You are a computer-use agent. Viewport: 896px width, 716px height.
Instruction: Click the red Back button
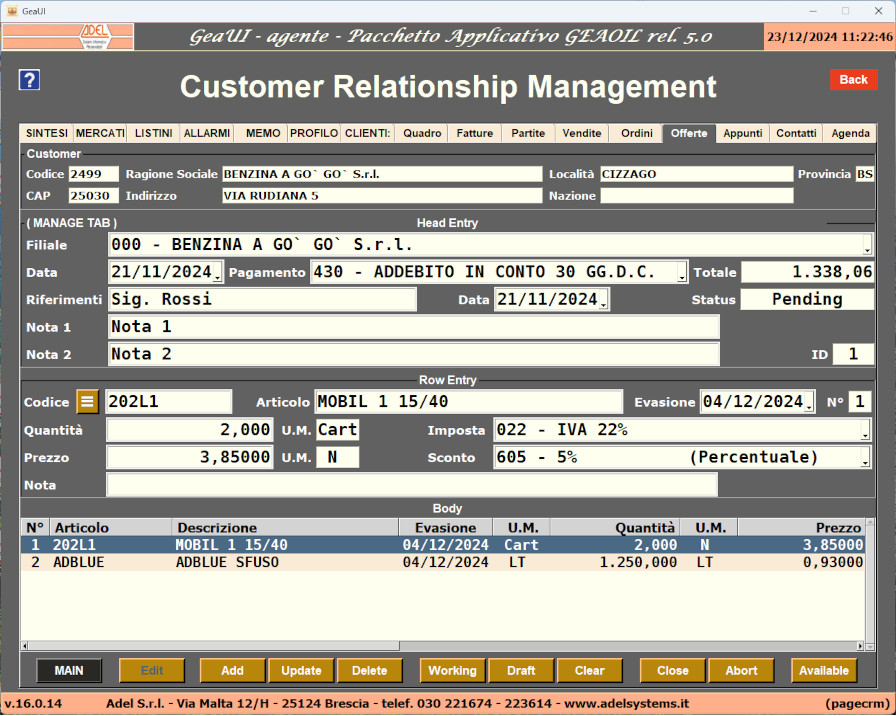[x=853, y=80]
